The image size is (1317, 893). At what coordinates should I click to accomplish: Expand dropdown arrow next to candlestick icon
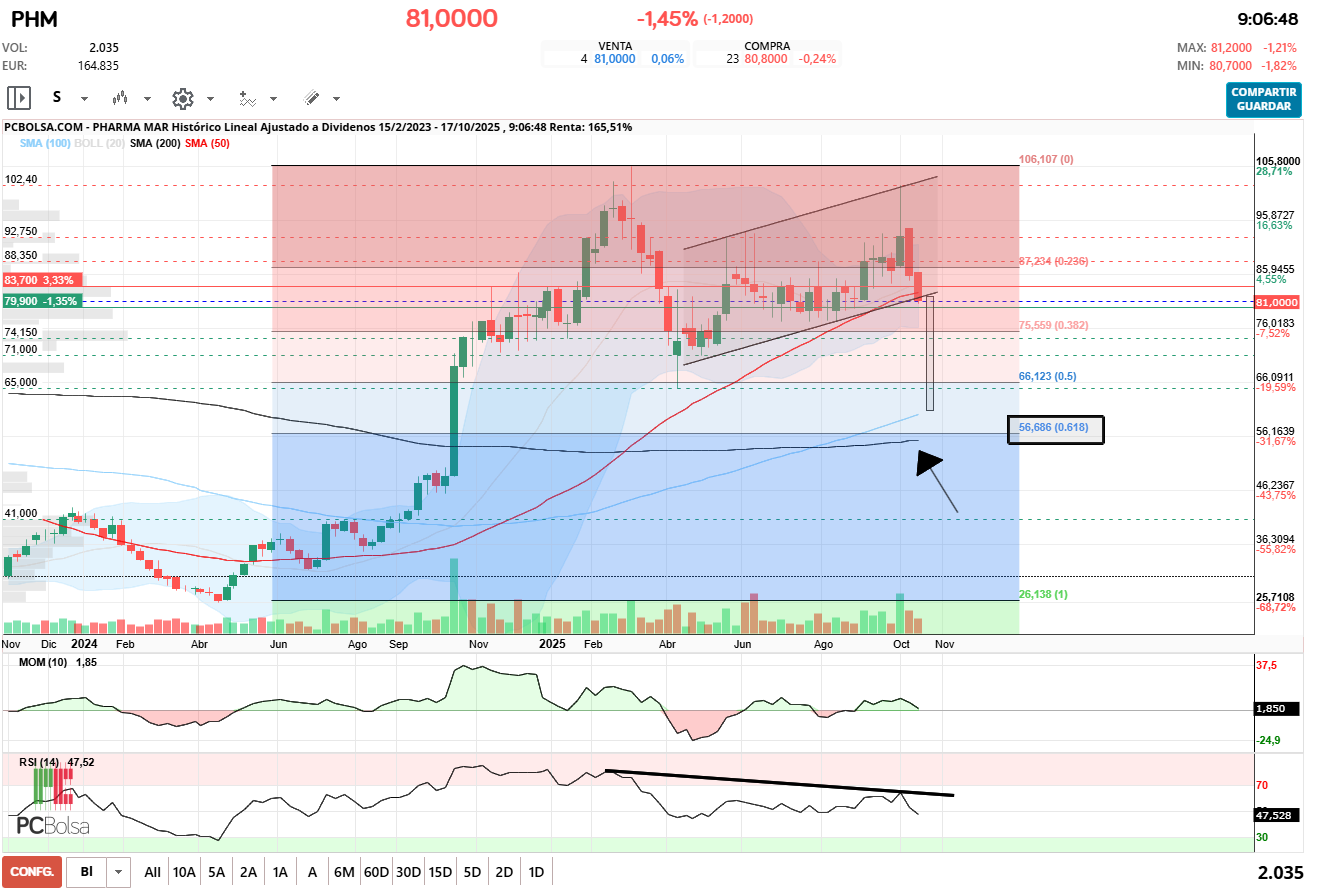click(147, 99)
